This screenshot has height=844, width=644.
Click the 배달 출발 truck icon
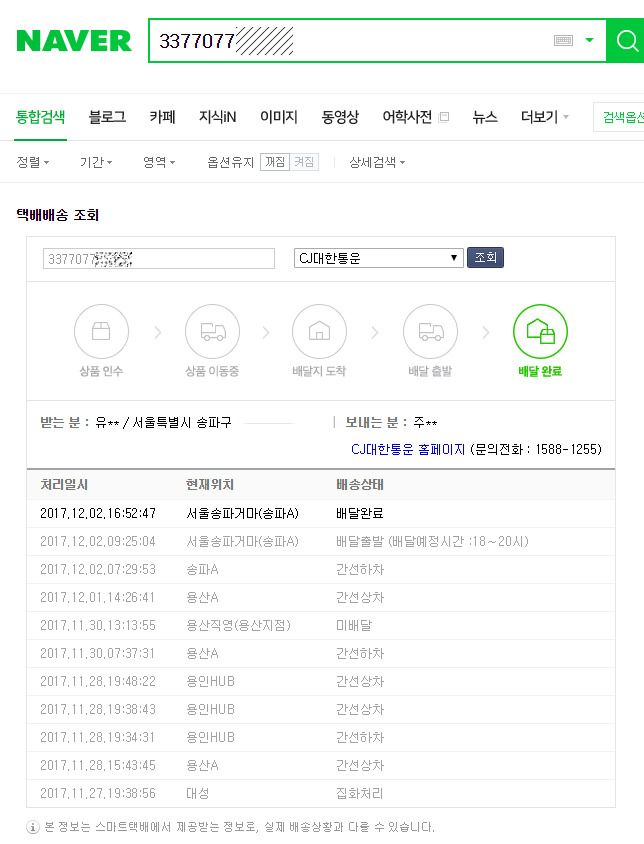click(430, 331)
